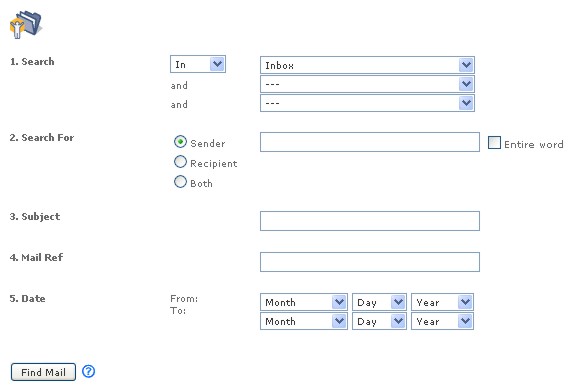The image size is (574, 391).
Task: Open the From date Year dropdown
Action: tap(442, 302)
